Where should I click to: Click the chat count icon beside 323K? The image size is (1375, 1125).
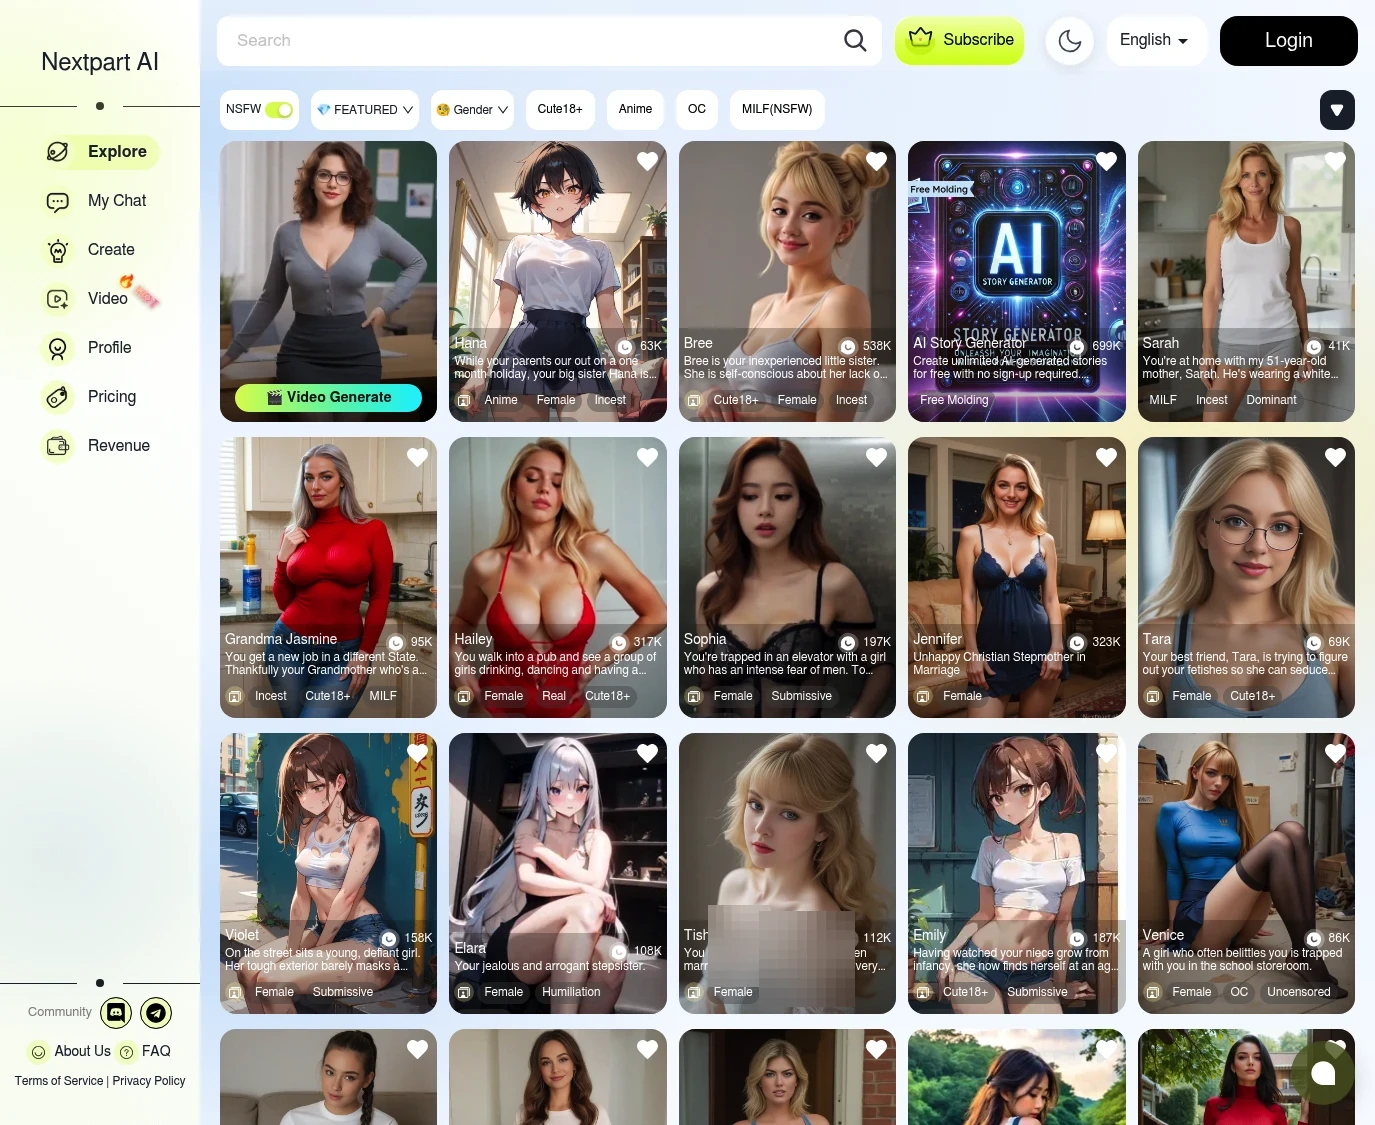[x=1077, y=643]
